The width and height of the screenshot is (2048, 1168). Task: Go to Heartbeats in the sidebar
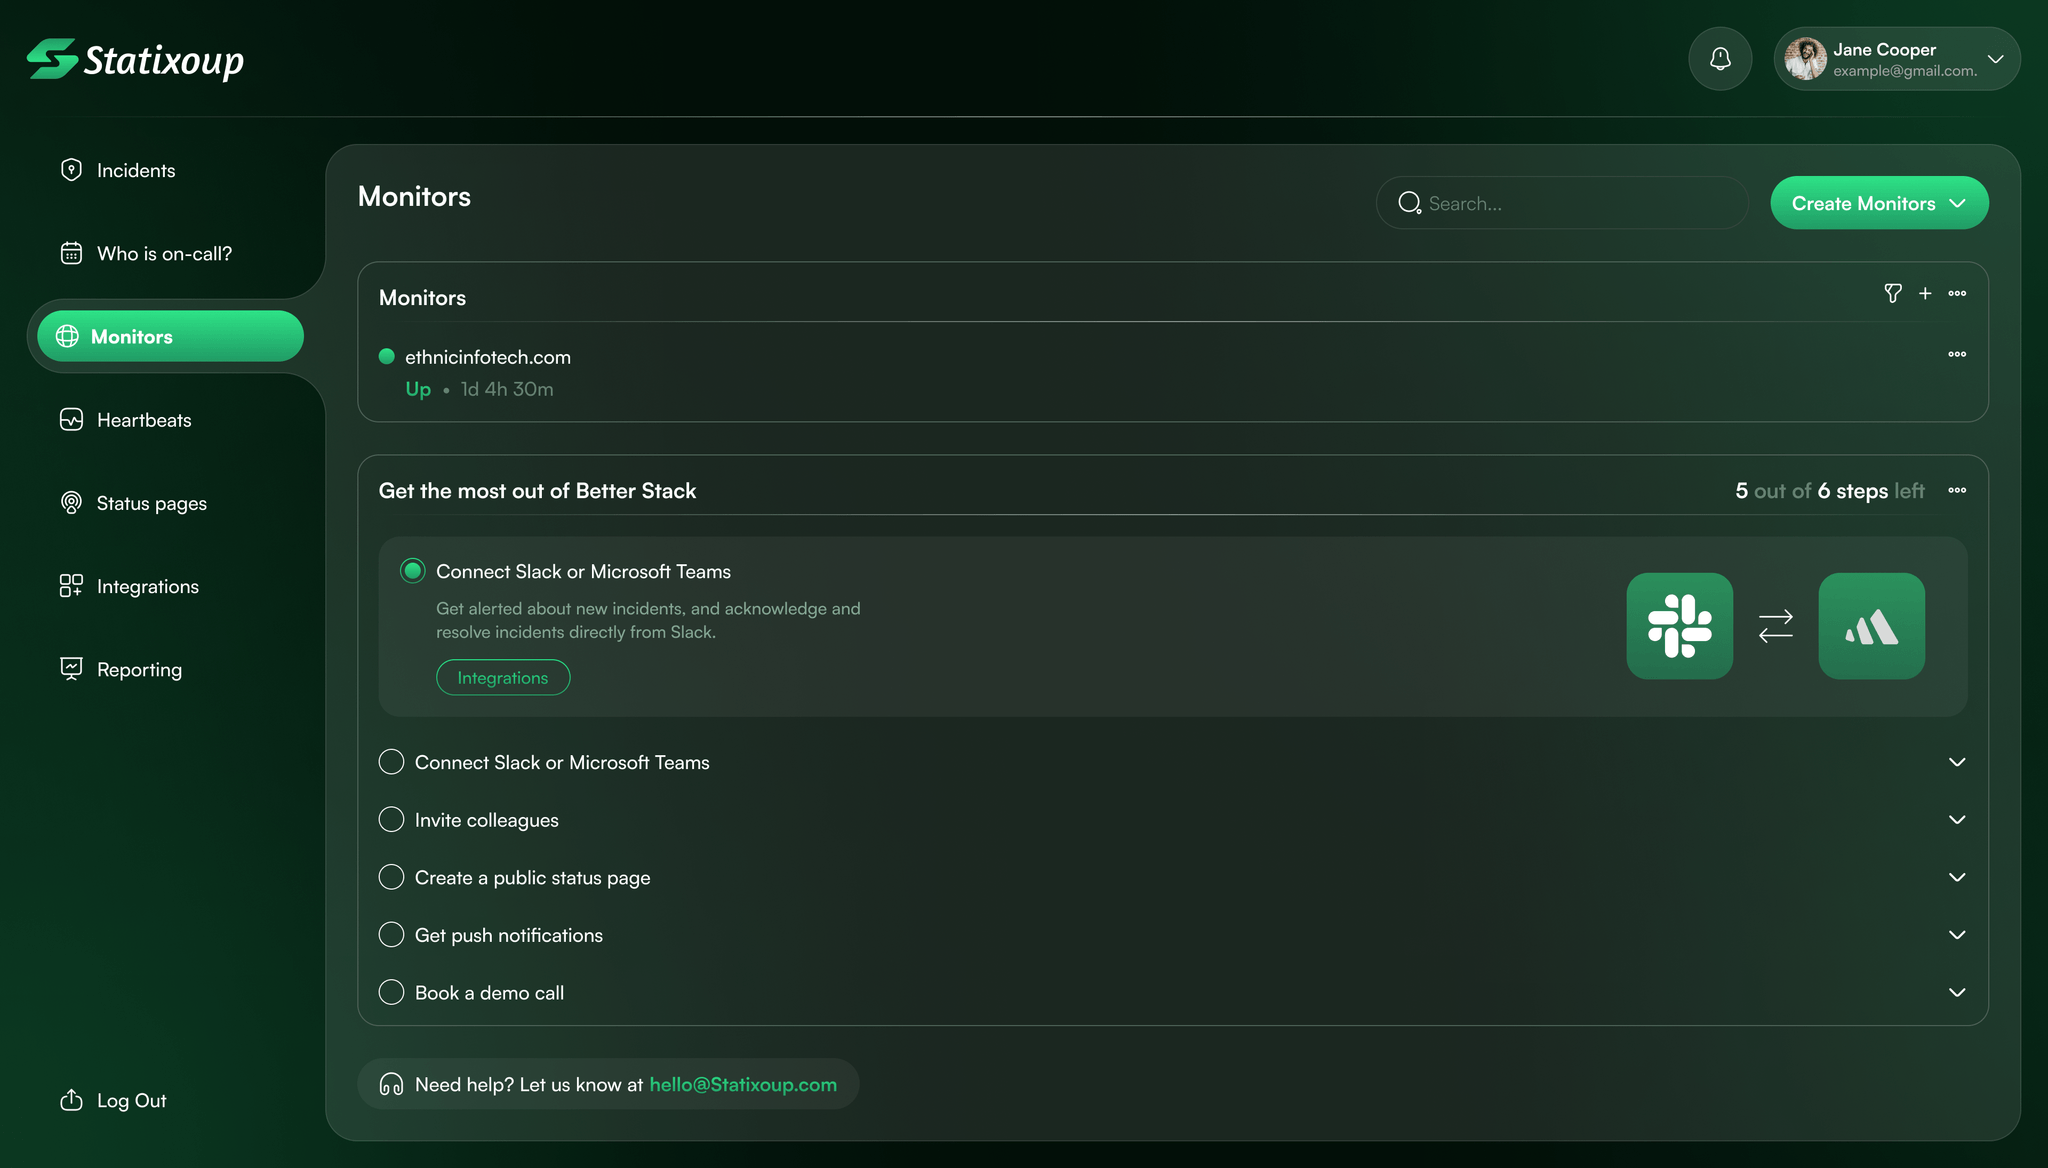click(x=143, y=420)
